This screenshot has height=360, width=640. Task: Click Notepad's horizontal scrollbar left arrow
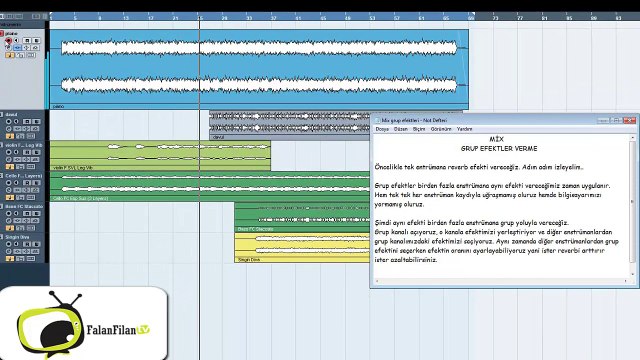tap(377, 281)
